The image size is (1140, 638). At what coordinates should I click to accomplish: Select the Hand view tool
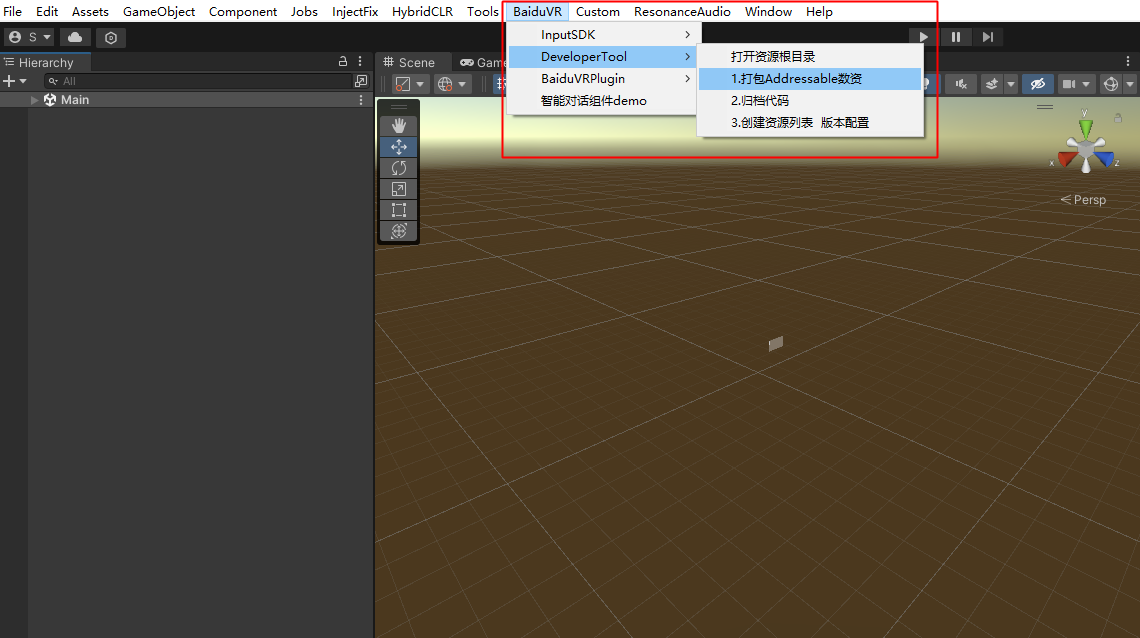(398, 125)
